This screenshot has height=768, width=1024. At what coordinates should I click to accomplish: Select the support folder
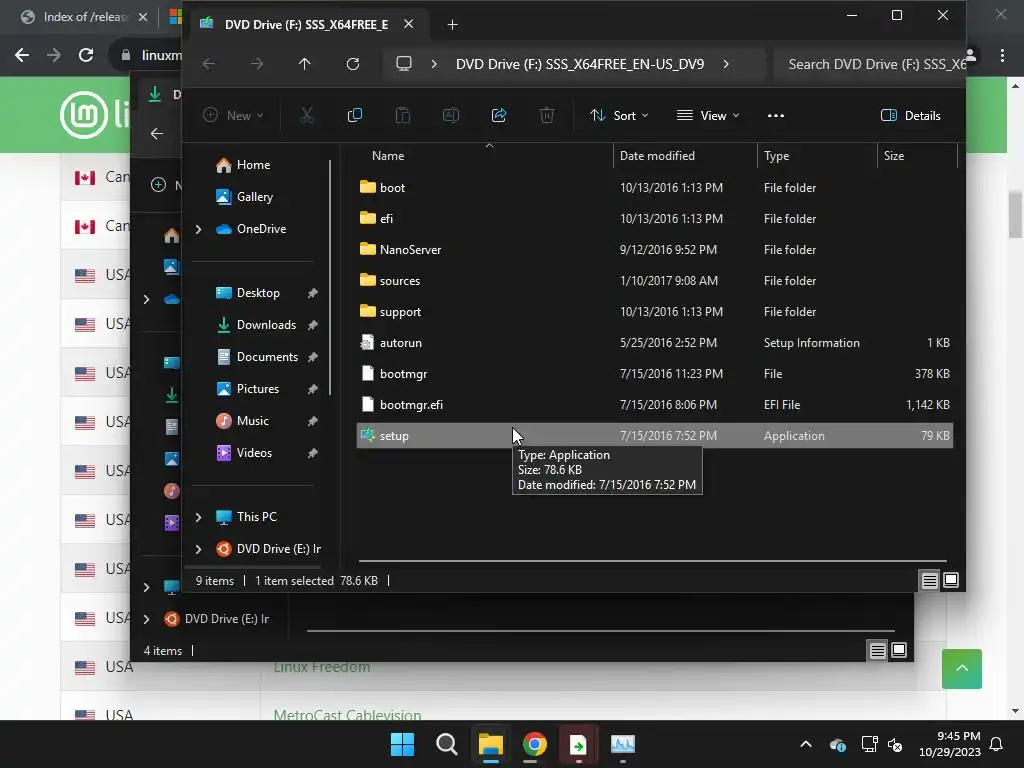coord(654,312)
